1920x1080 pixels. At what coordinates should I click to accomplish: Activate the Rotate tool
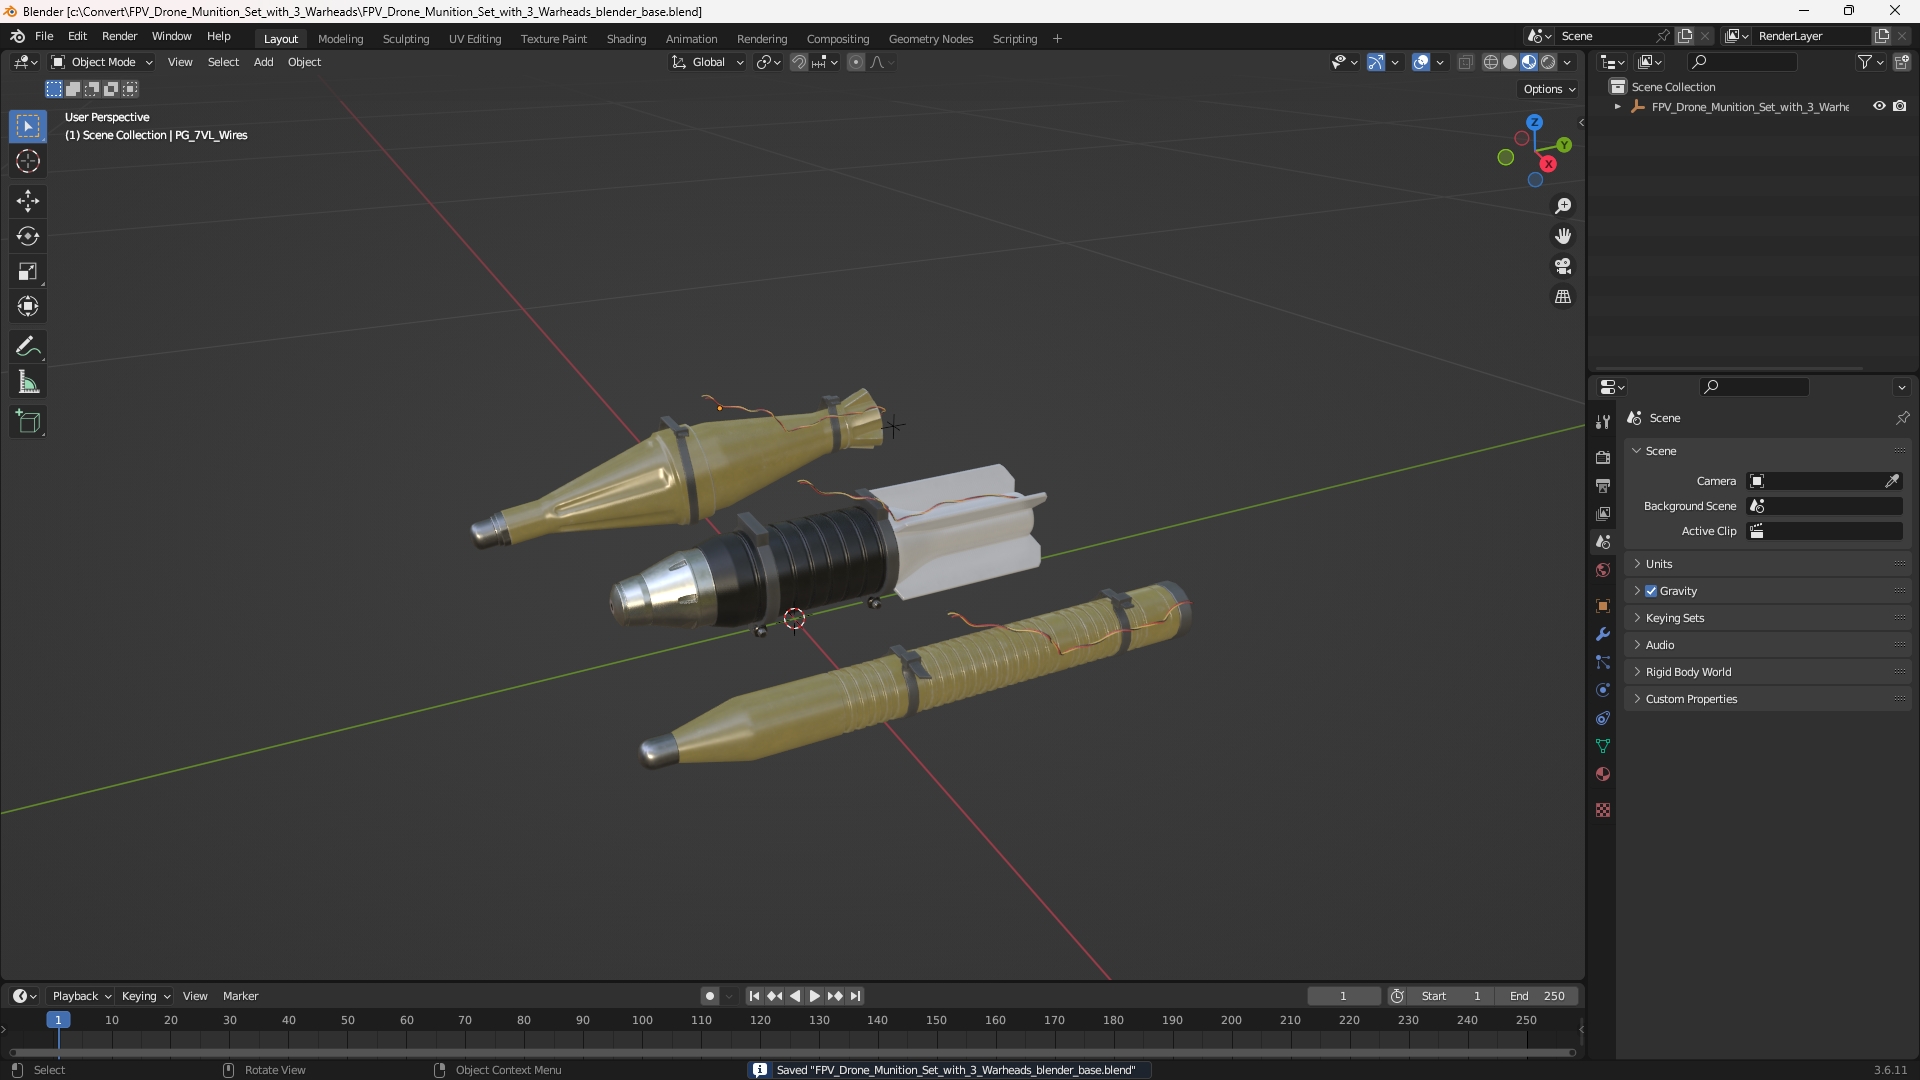28,236
